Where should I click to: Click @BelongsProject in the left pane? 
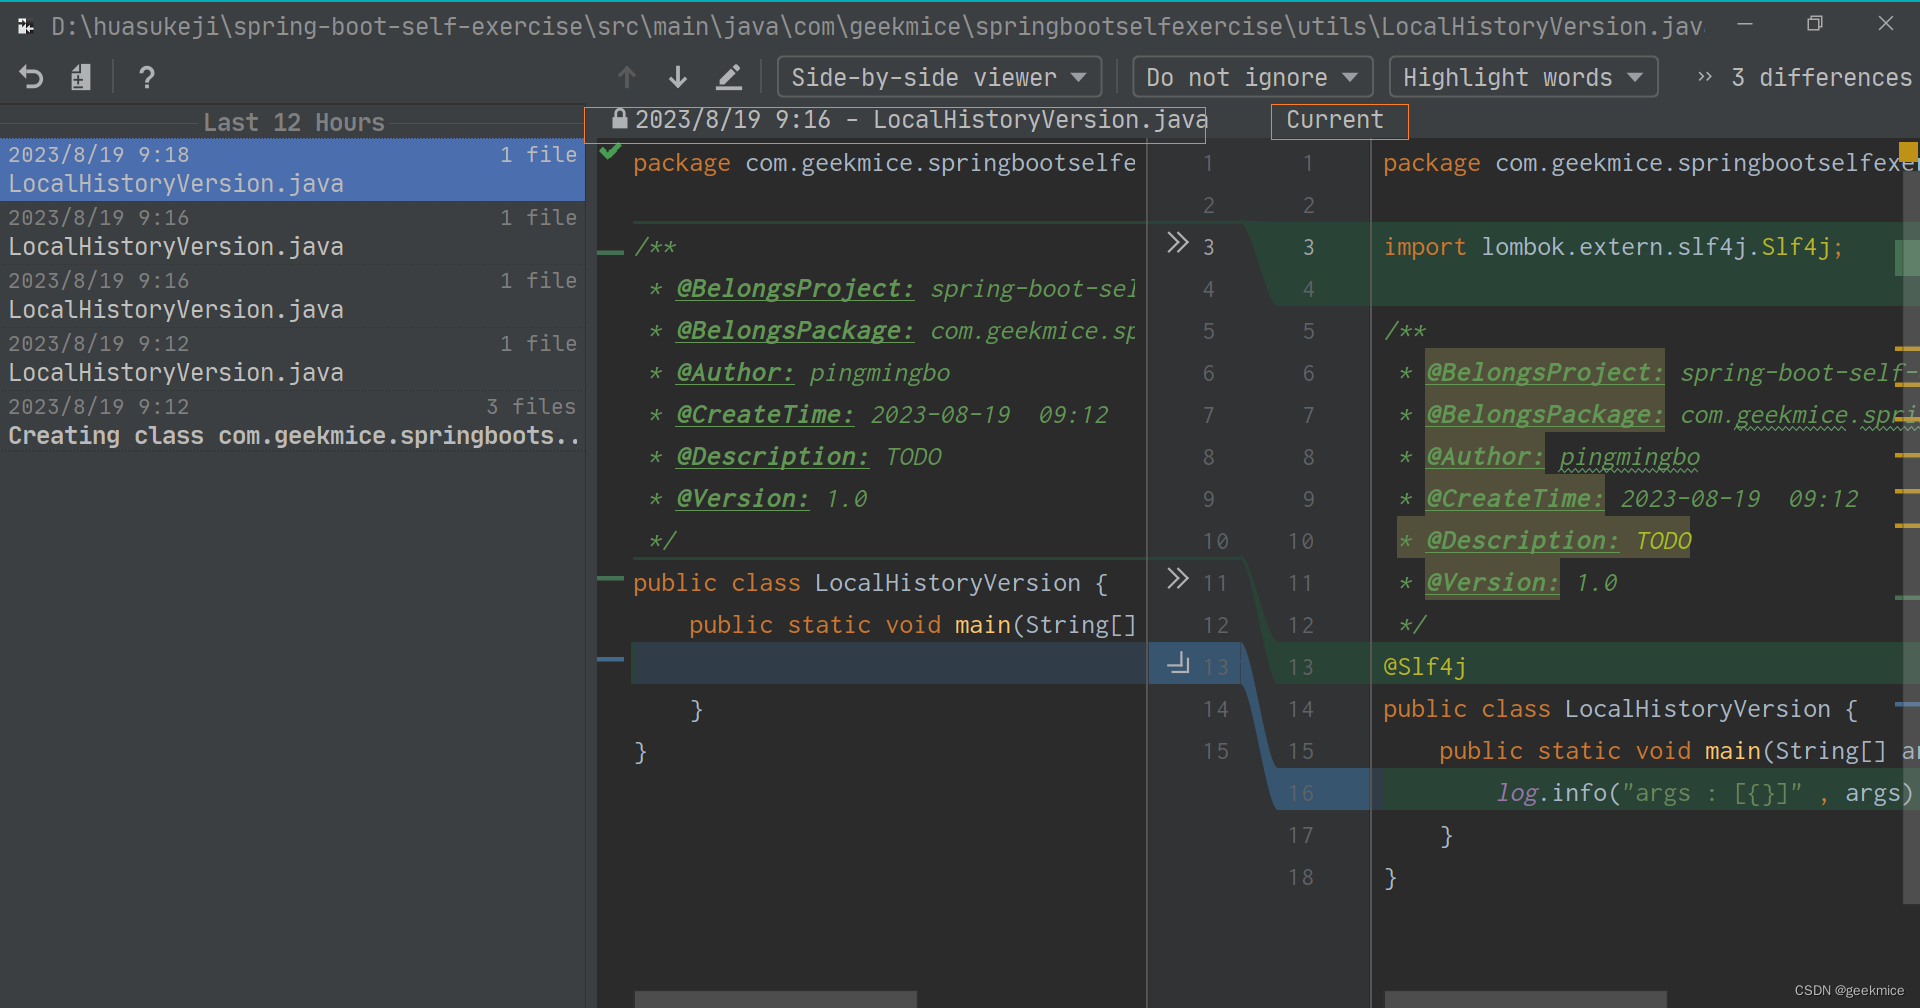795,289
